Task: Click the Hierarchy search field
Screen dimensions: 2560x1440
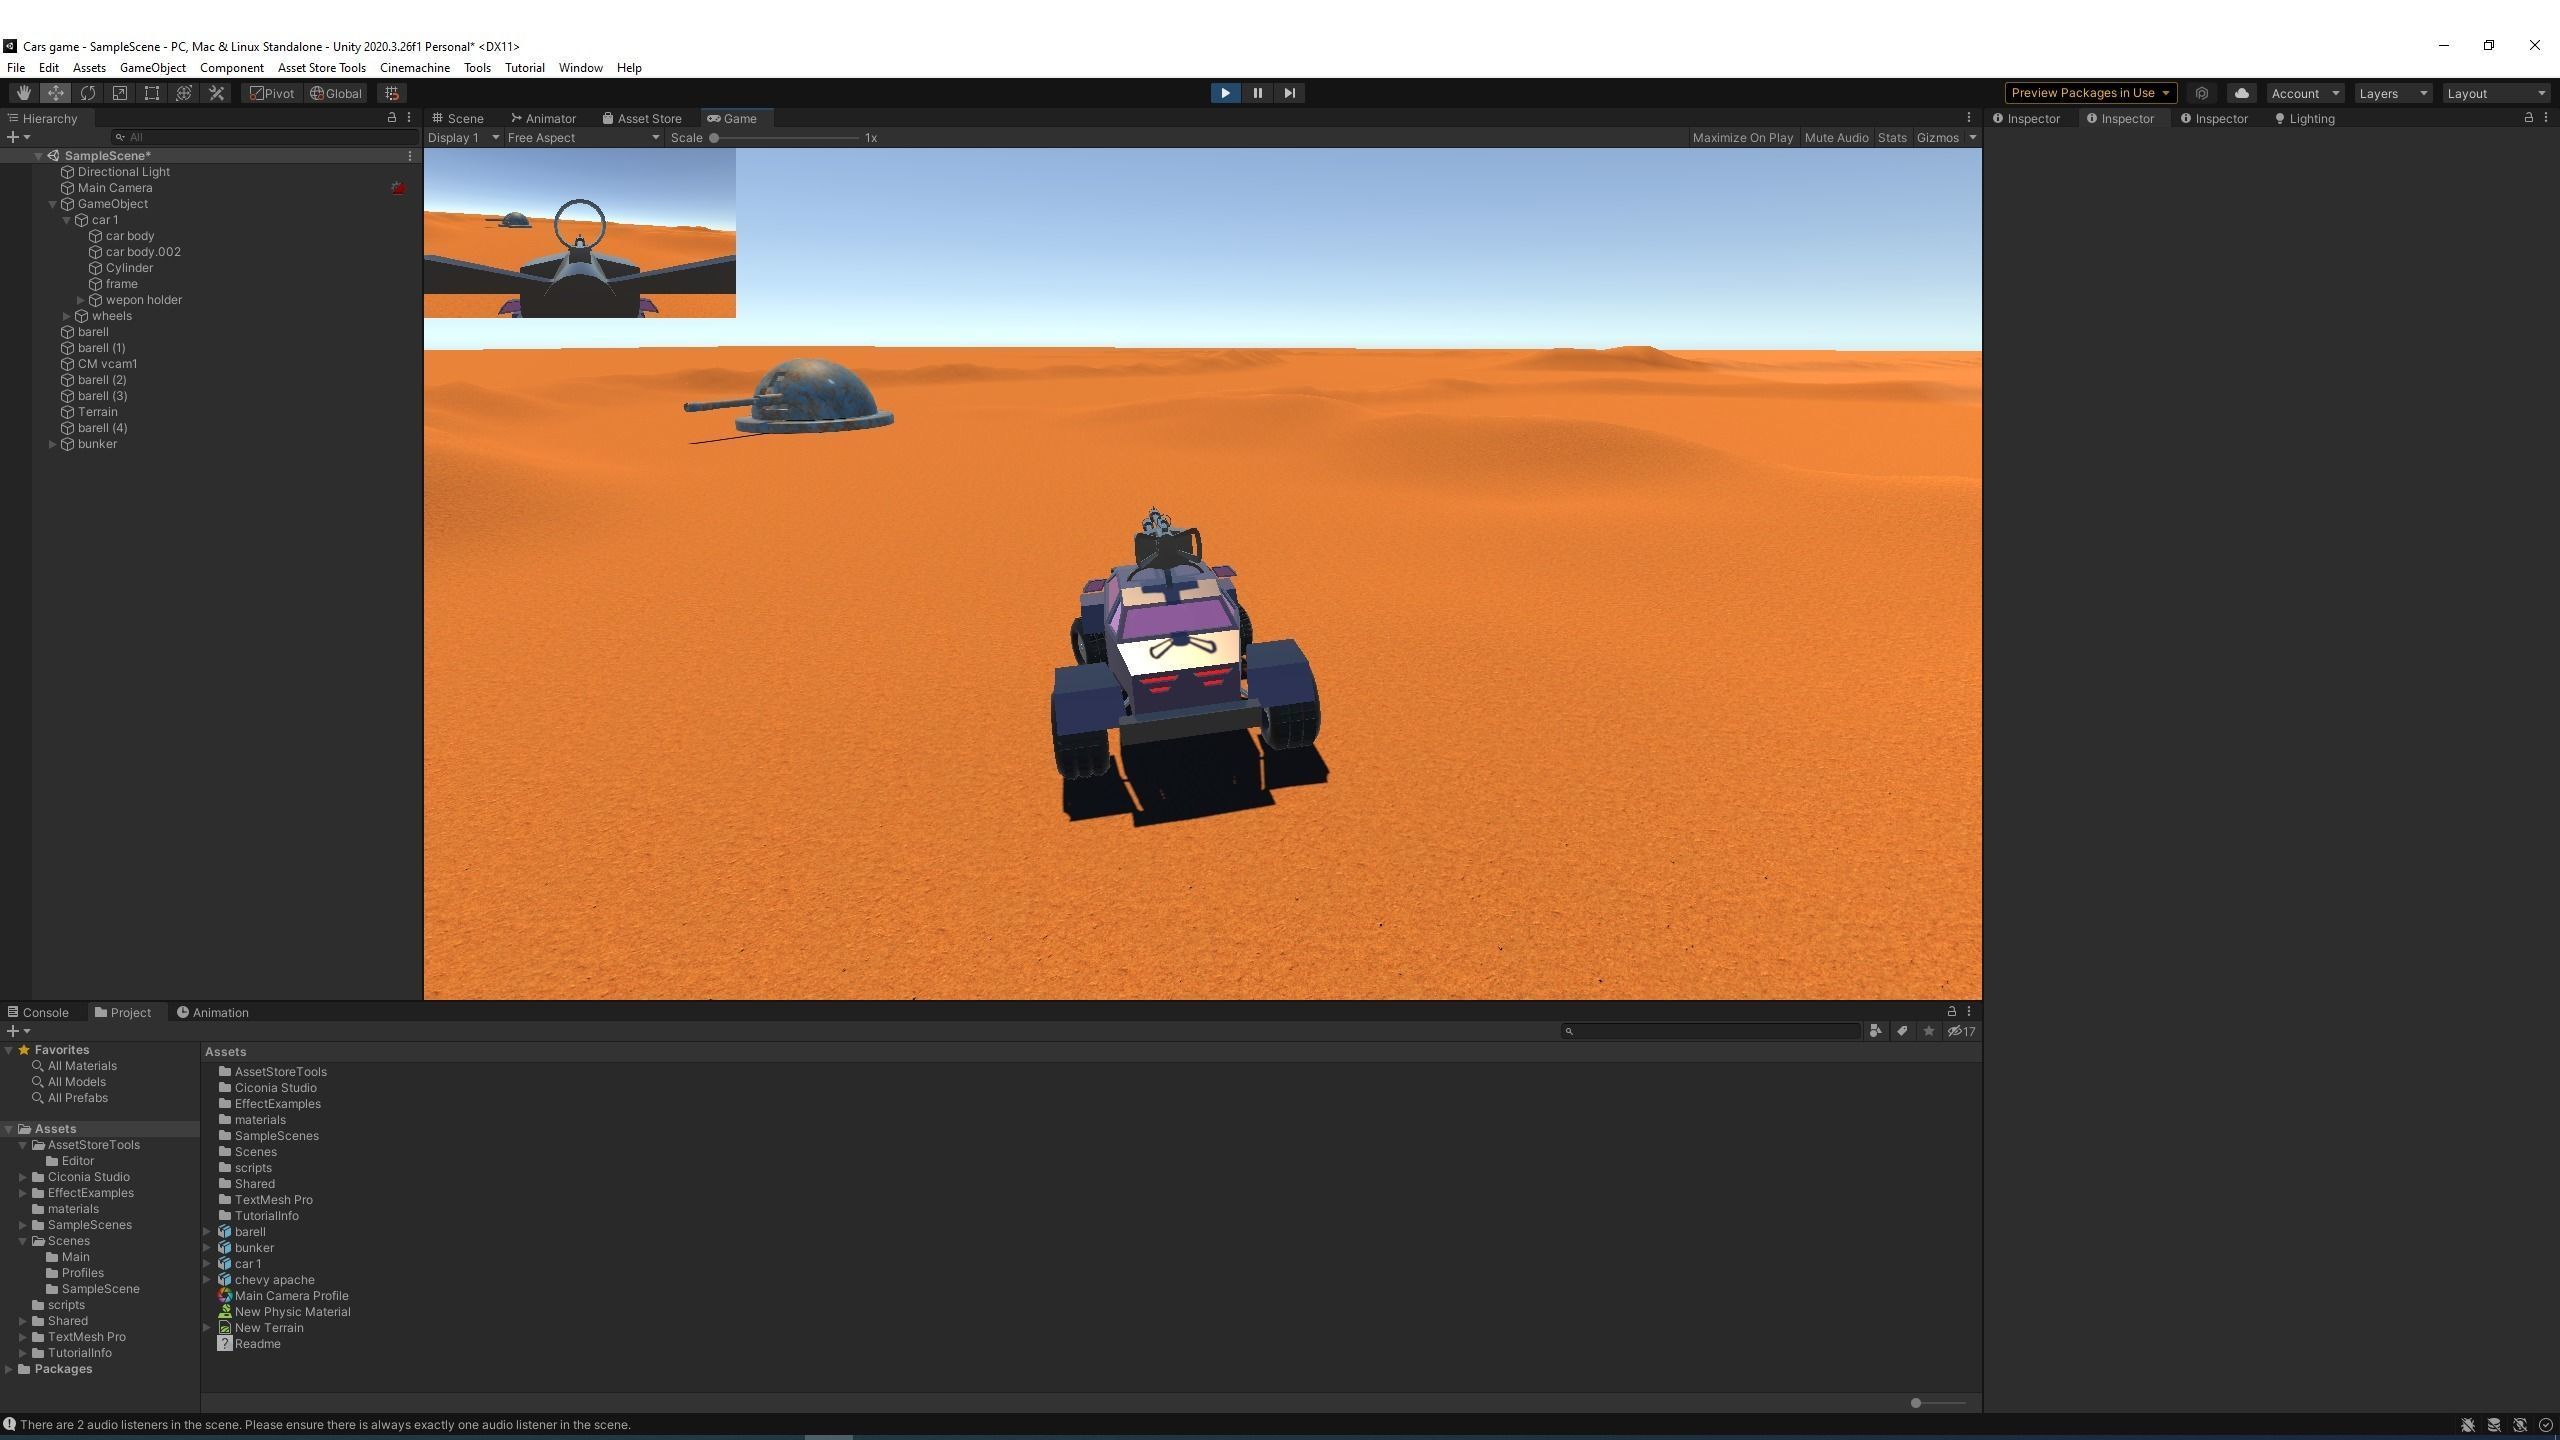Action: pyautogui.click(x=265, y=137)
